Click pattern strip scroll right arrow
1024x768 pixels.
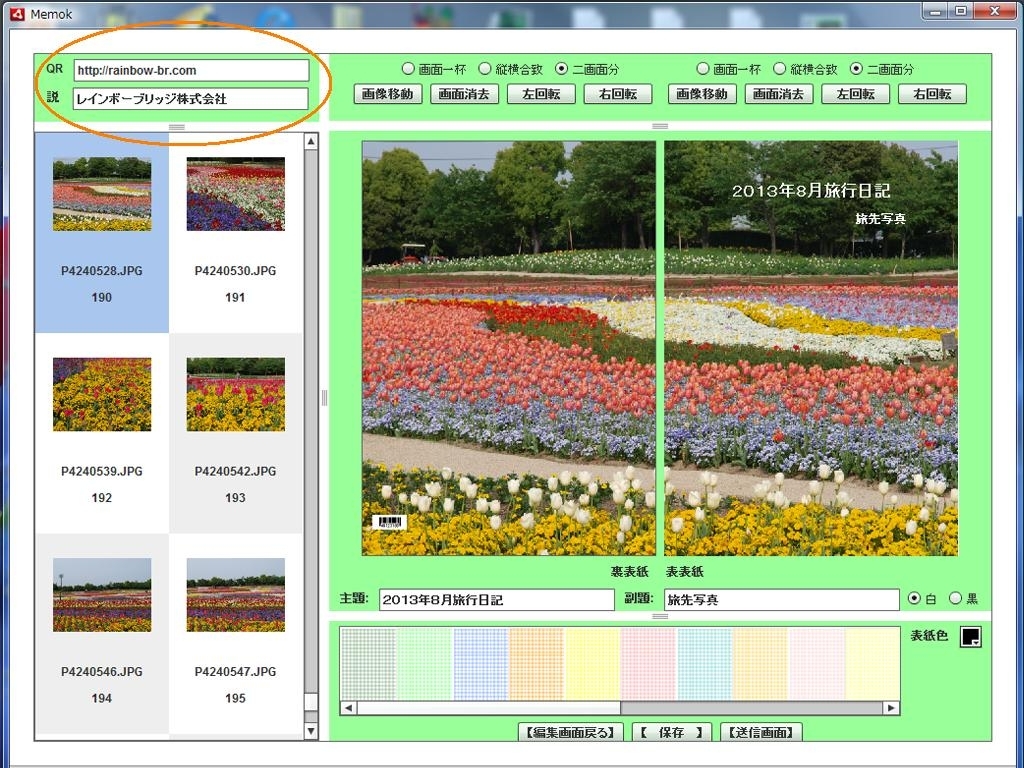[891, 707]
